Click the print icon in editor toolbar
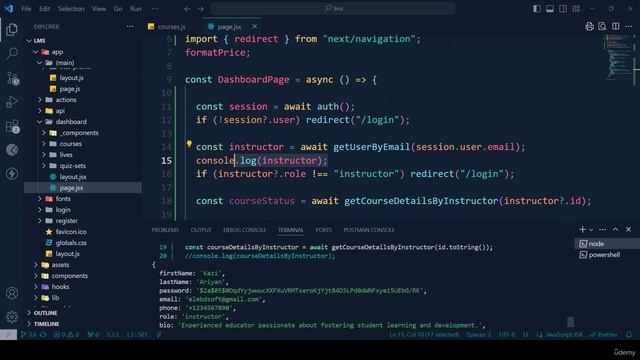Image resolution: width=640 pixels, height=360 pixels. coord(589,27)
